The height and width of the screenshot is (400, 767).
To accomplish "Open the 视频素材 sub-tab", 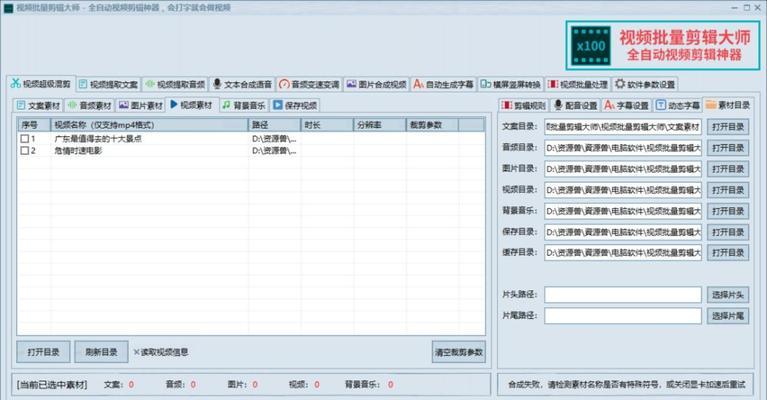I will [x=192, y=105].
